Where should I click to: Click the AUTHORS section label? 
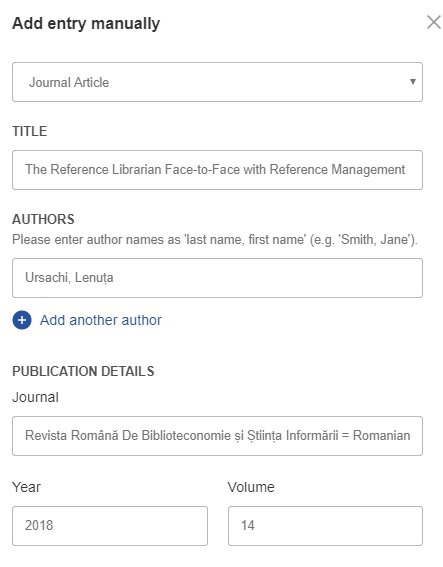[43, 219]
